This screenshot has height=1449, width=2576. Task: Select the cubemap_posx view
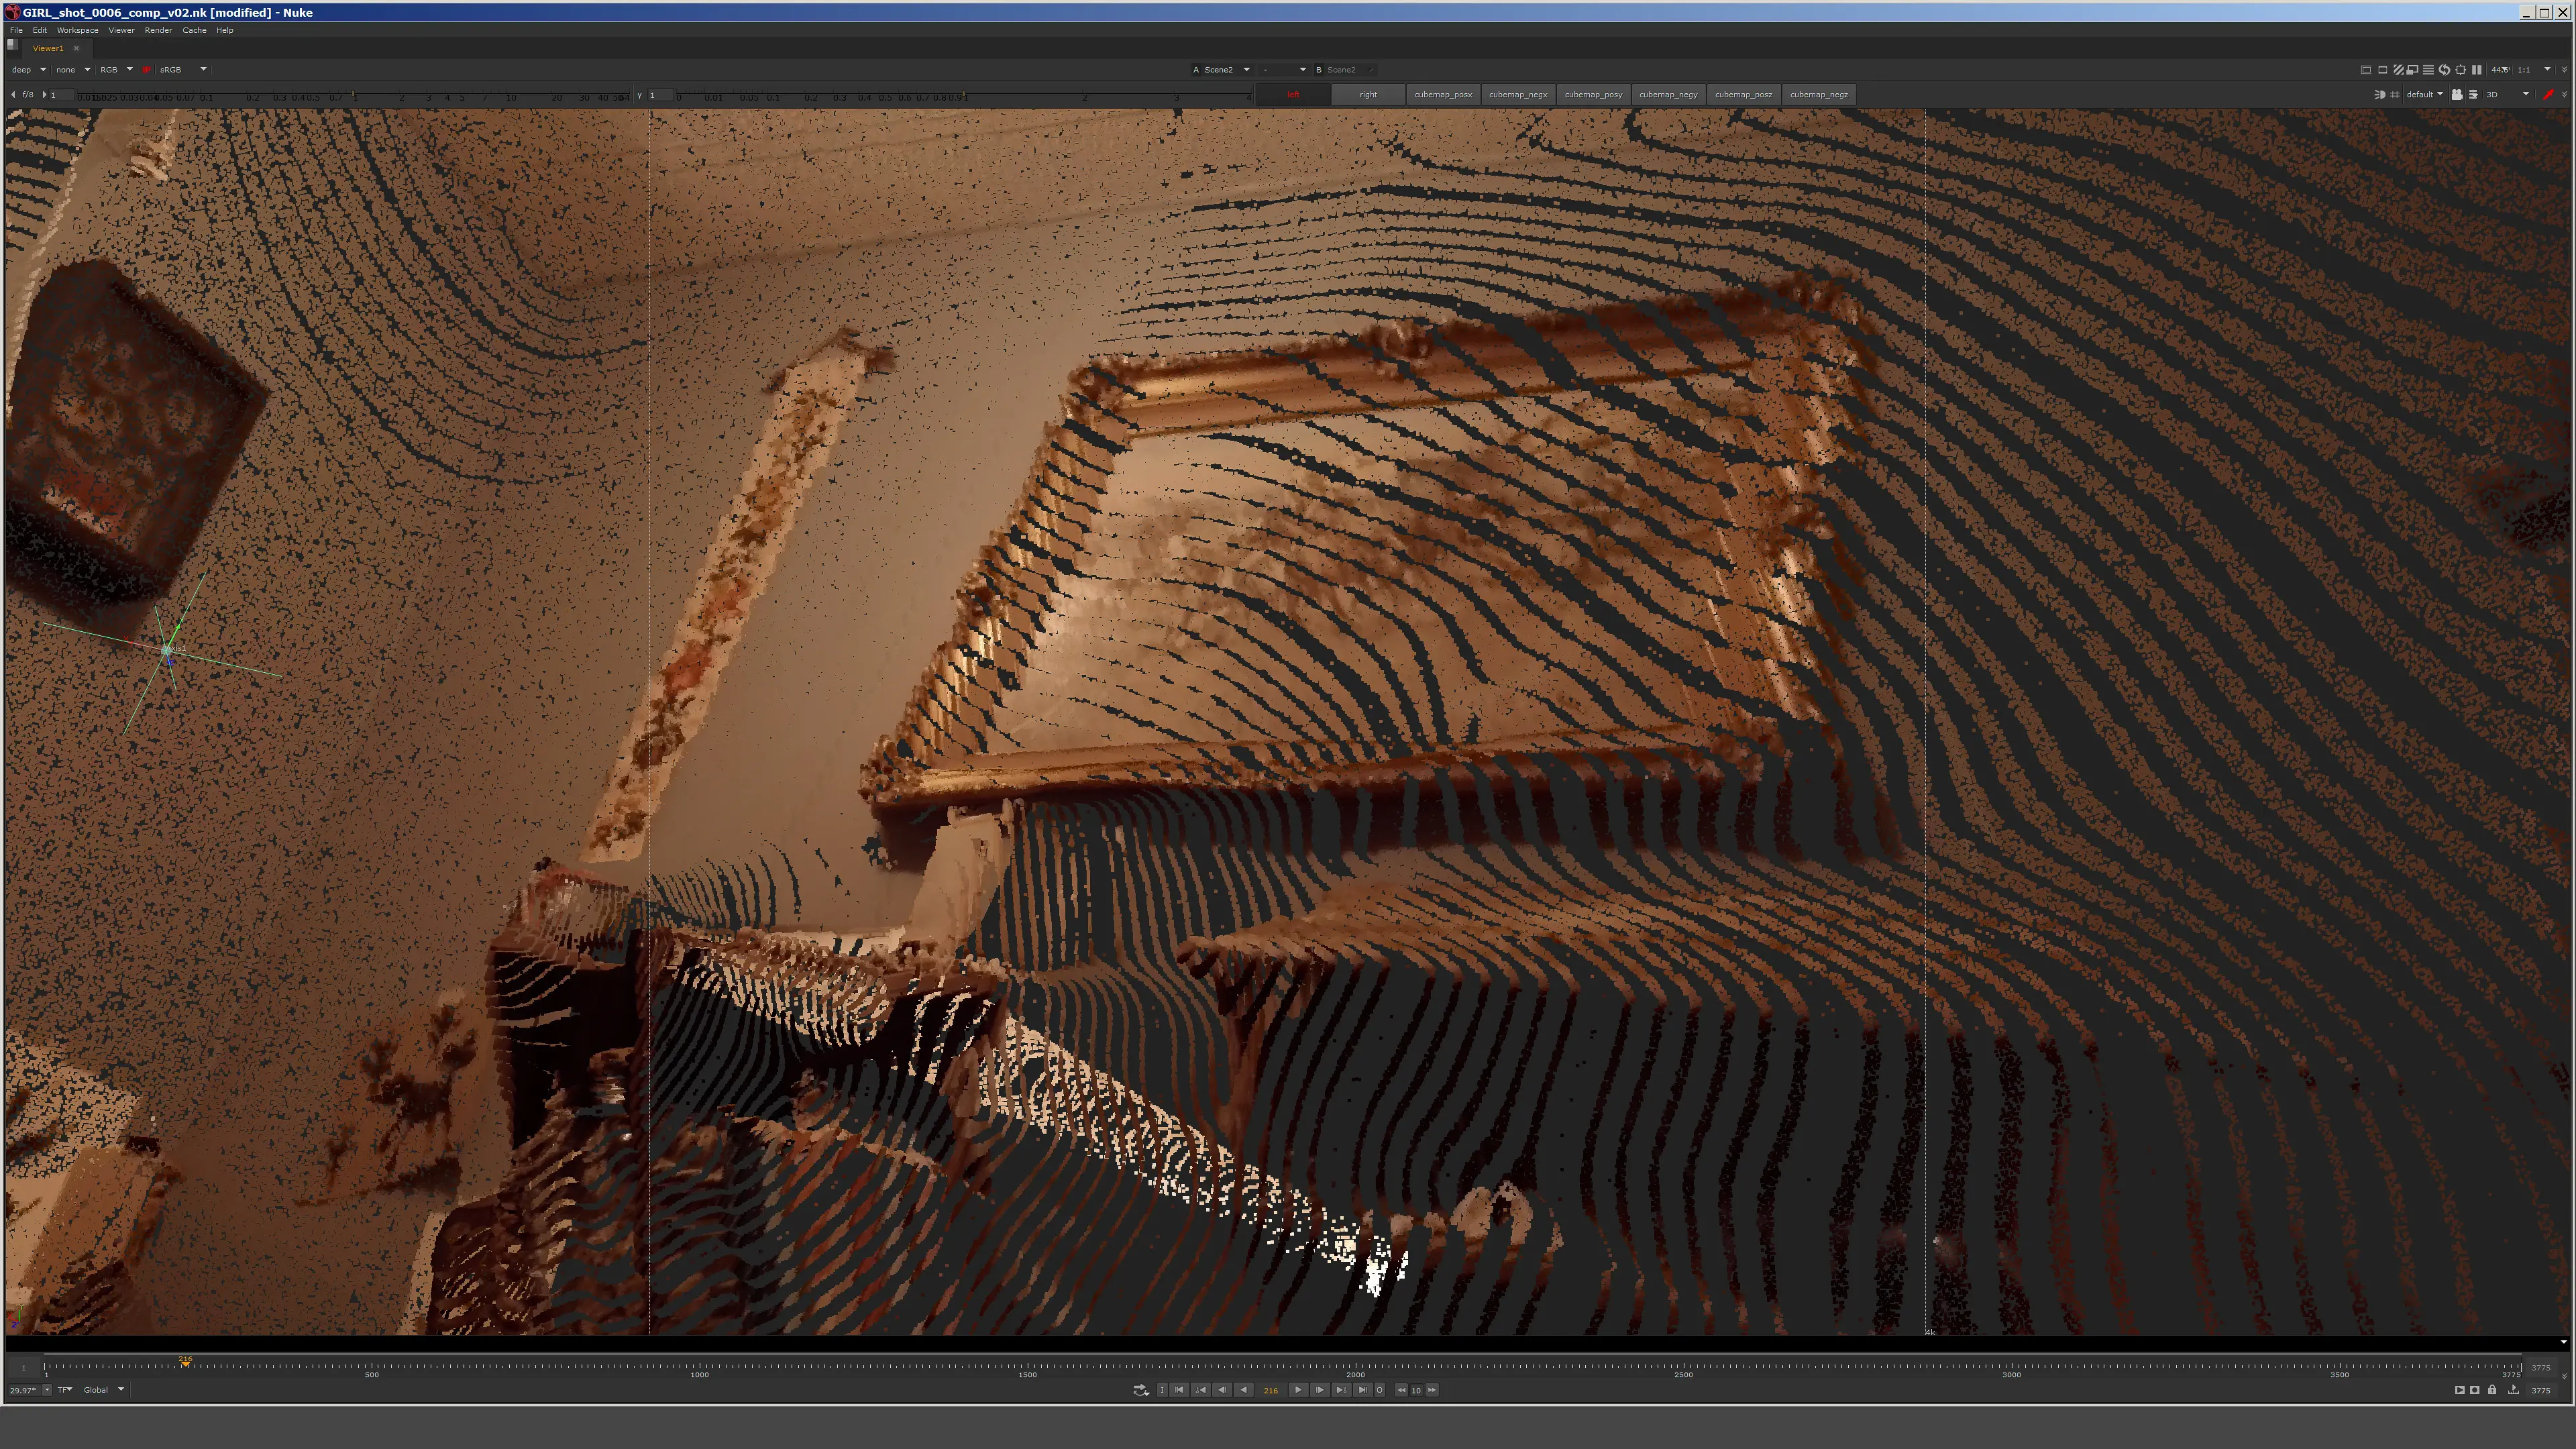[1443, 95]
